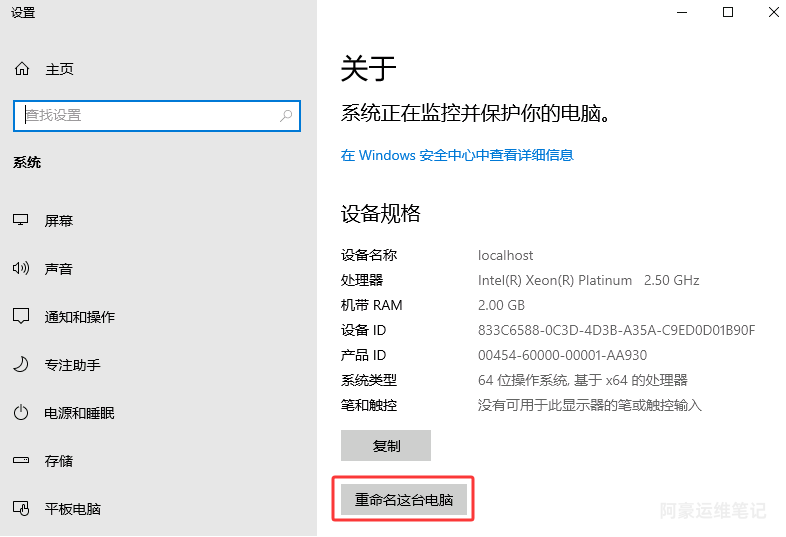The width and height of the screenshot is (786, 537).
Task: Open 专注助手 settings page
Action: point(73,365)
